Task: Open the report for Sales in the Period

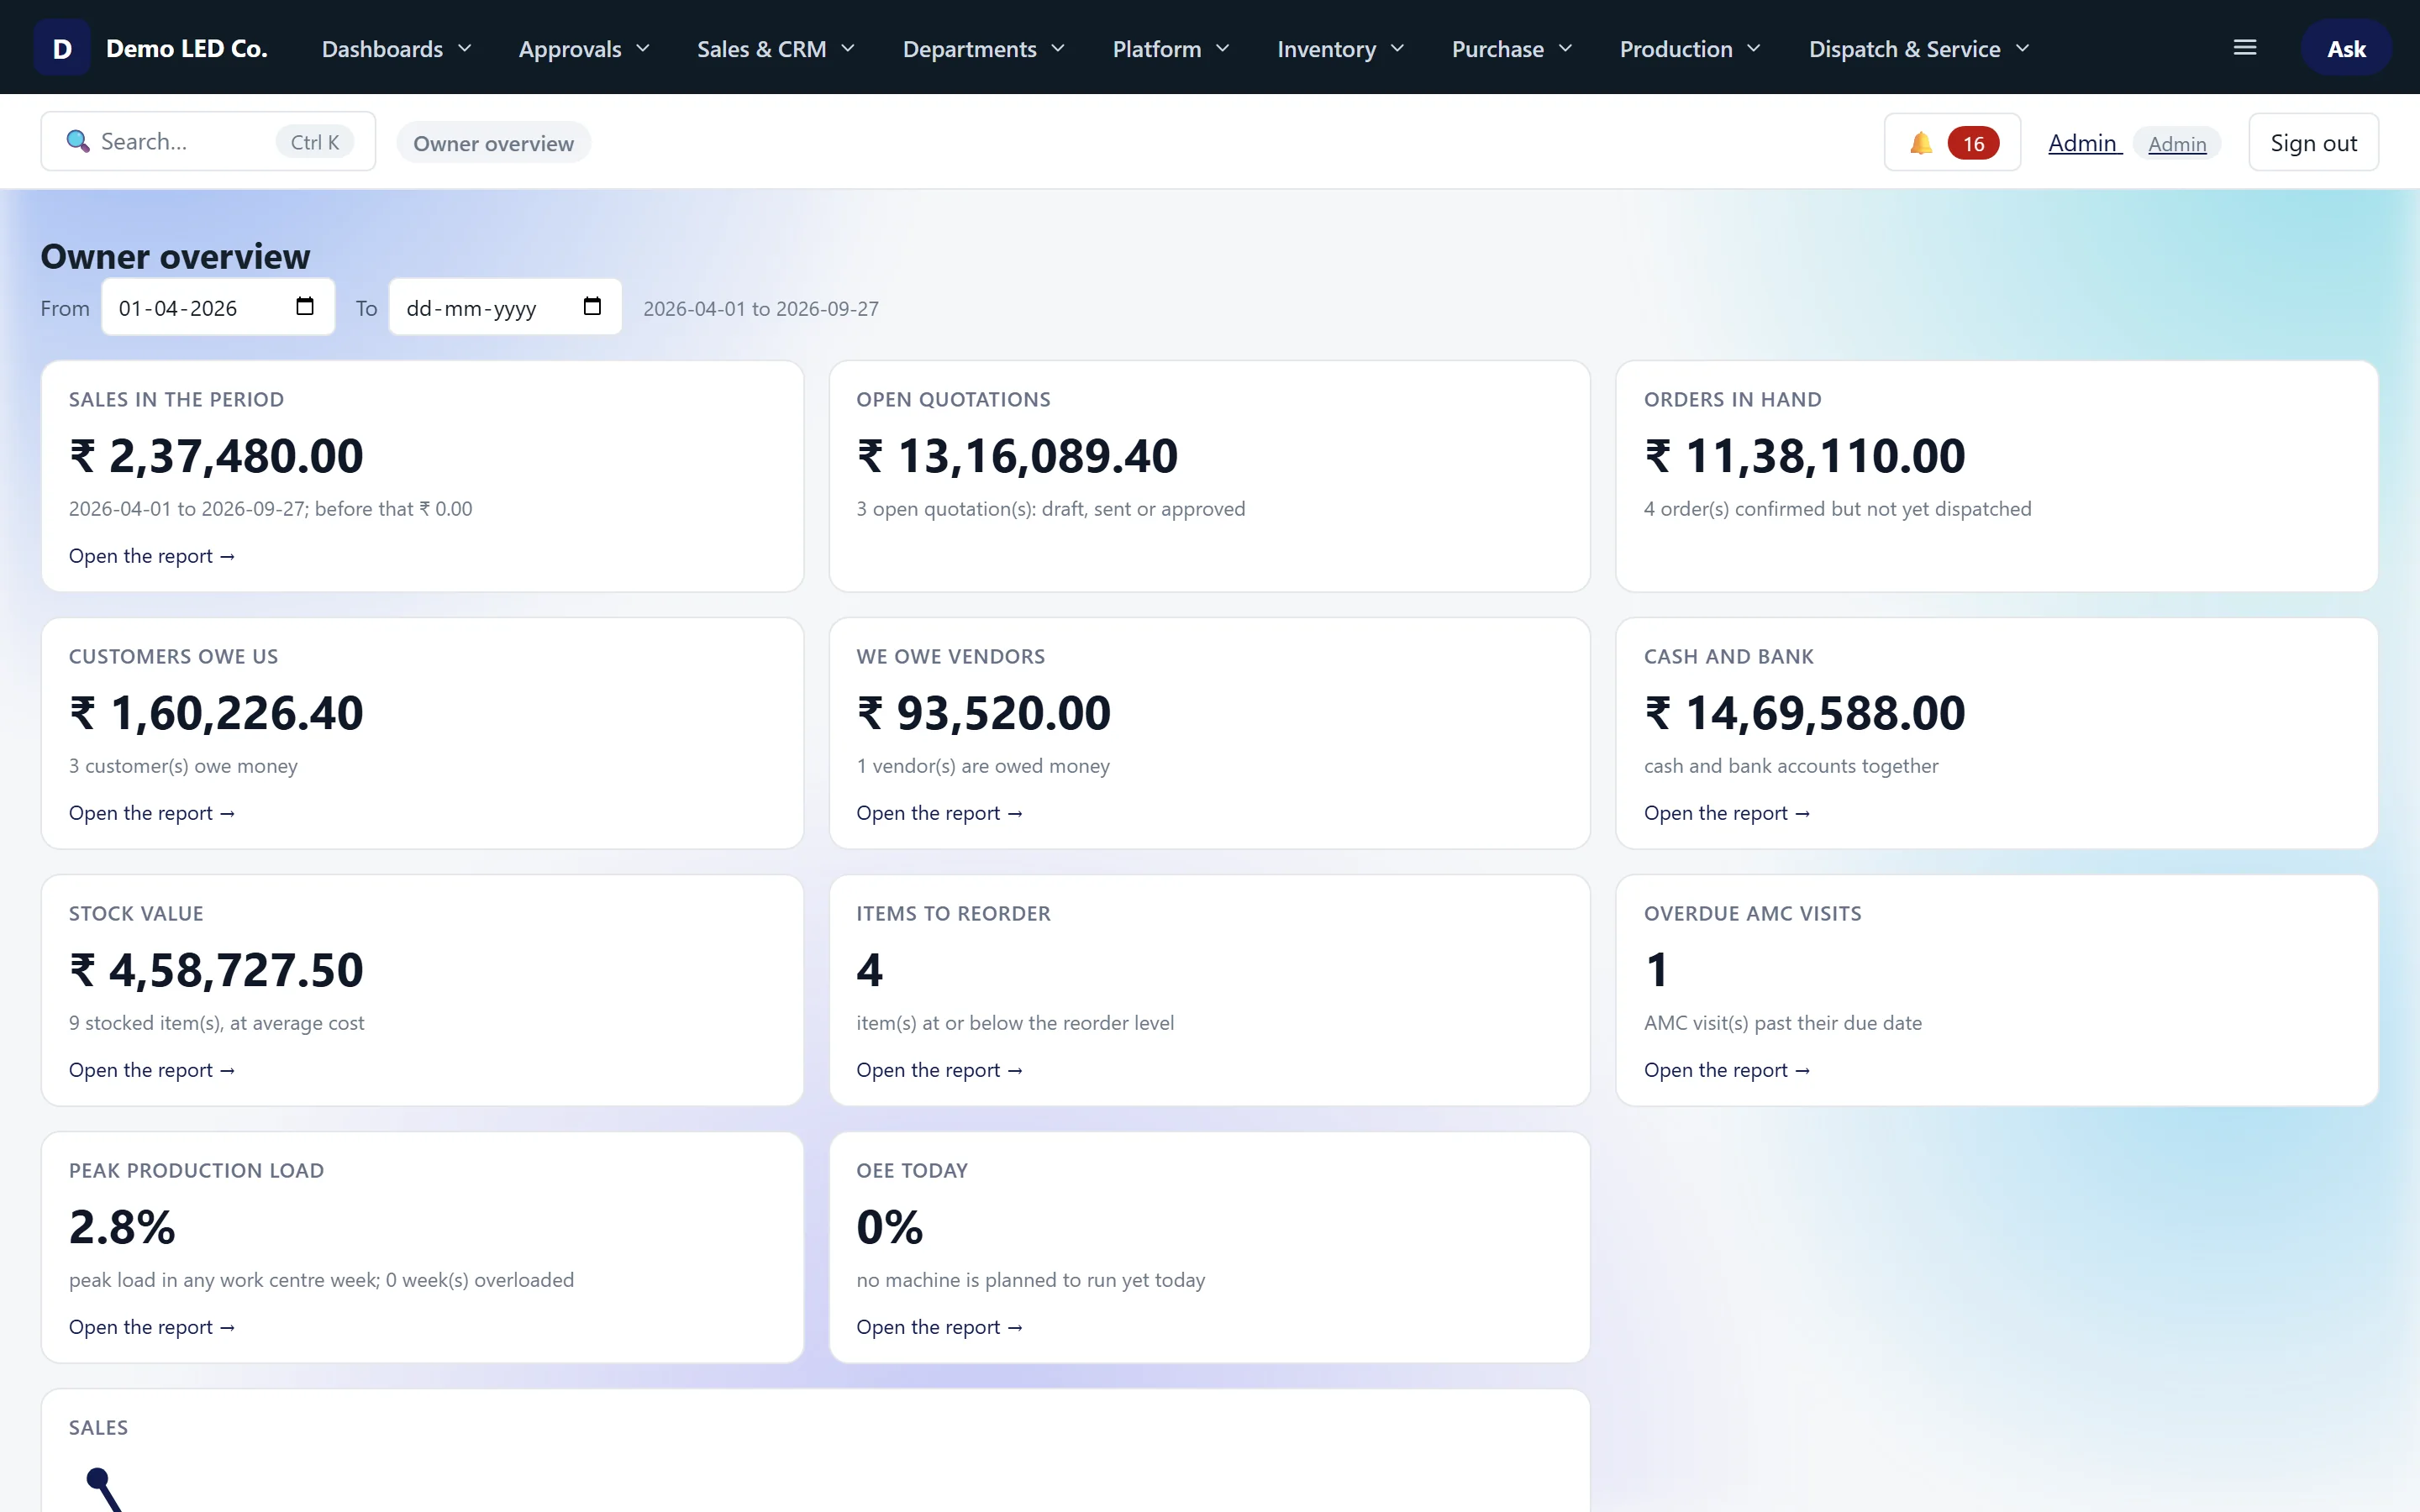Action: 152,556
